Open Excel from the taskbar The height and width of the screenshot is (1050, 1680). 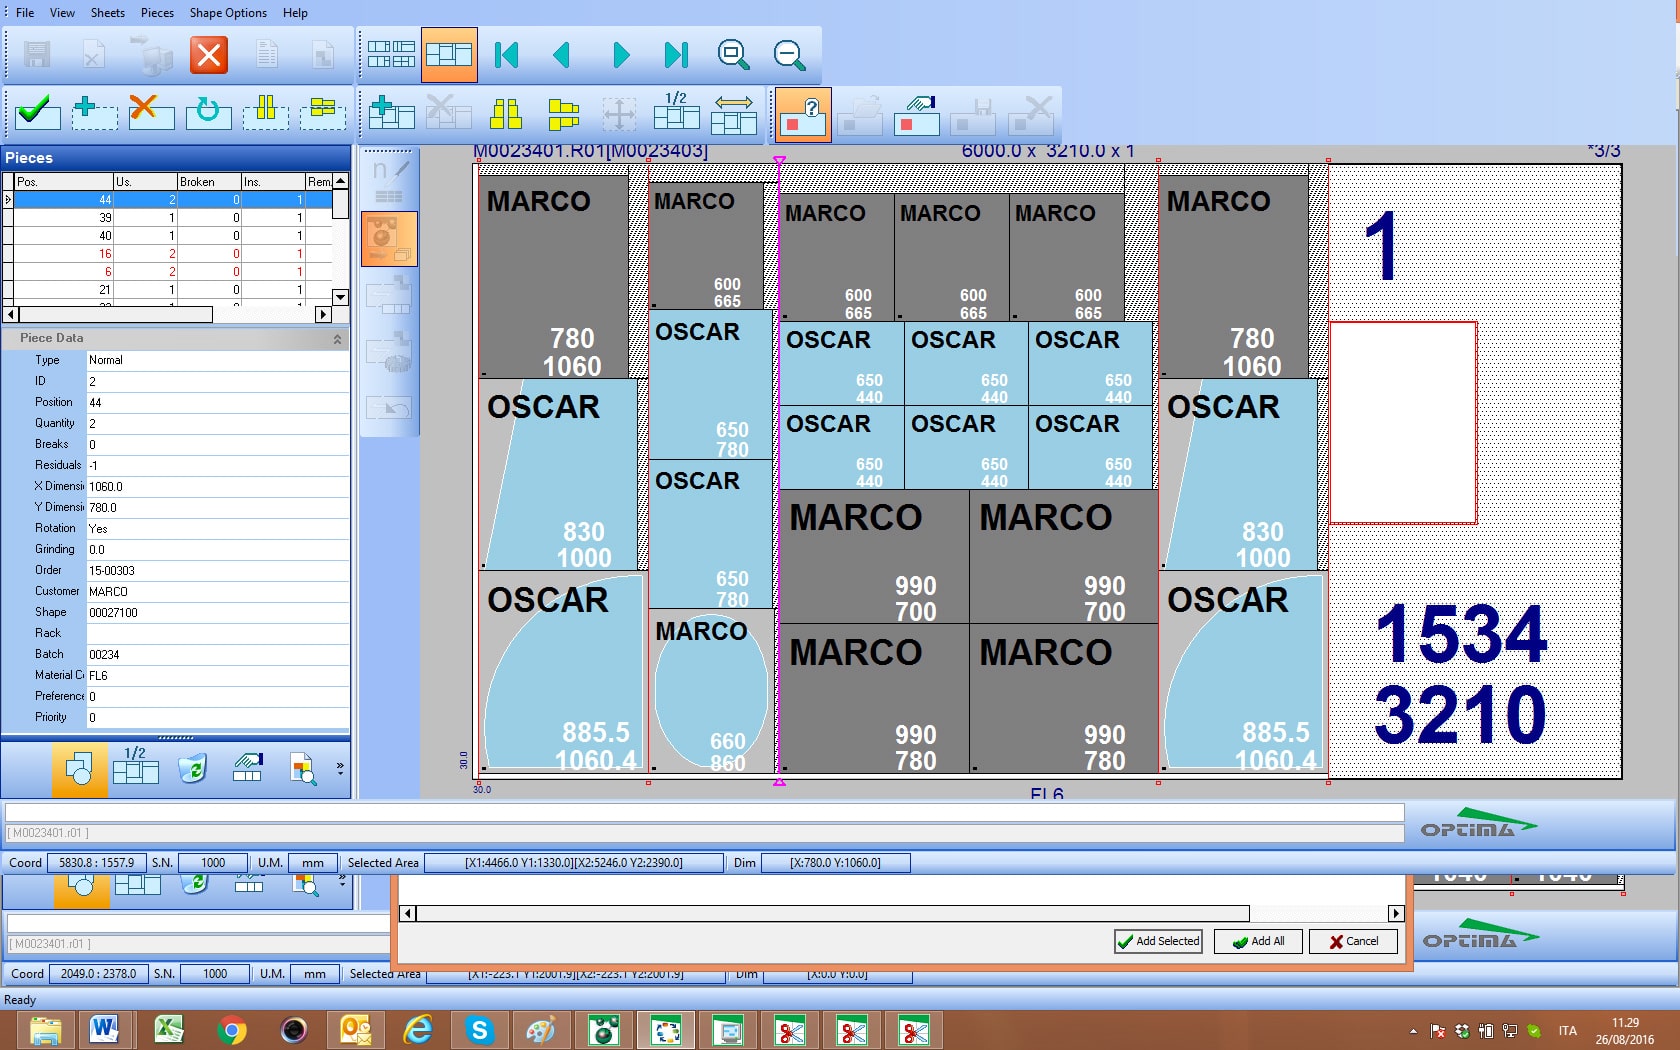click(x=168, y=1029)
